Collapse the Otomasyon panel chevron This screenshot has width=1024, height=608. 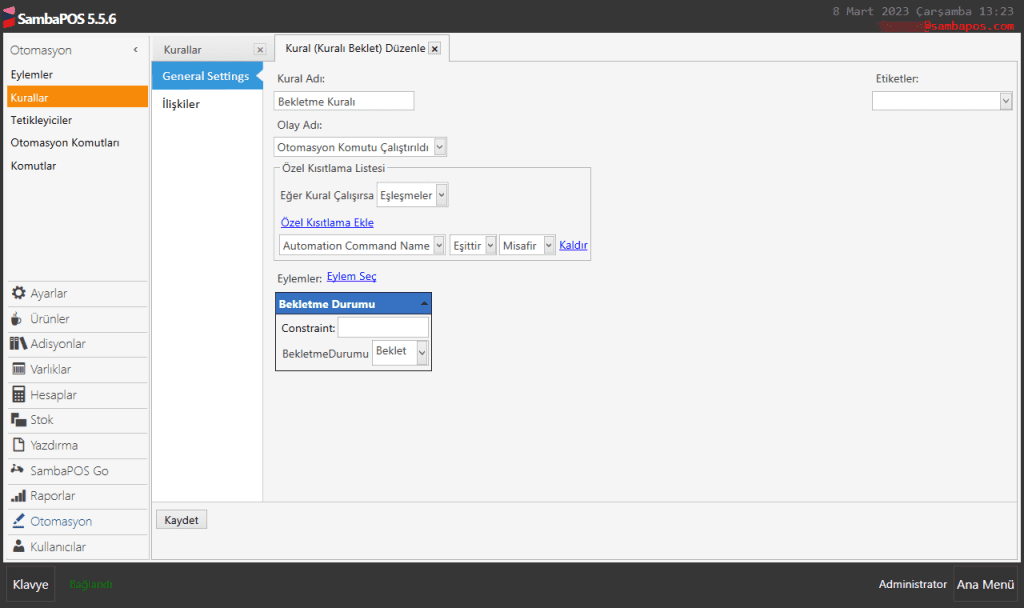[135, 50]
